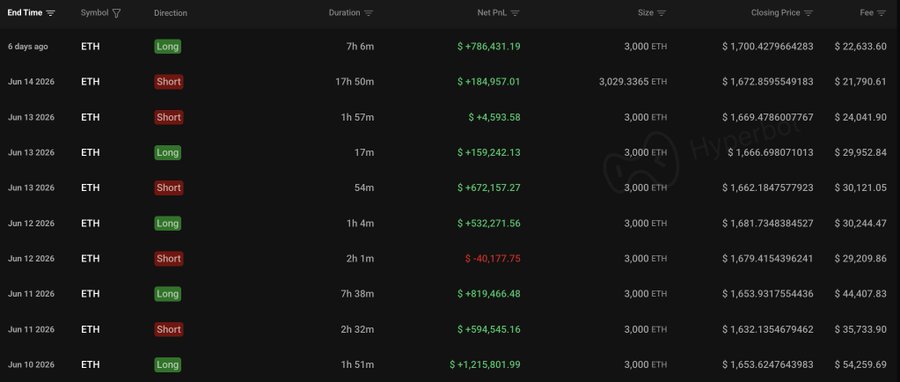Click the net PnL value $ +819,466.48
This screenshot has width=900, height=382.
coord(489,294)
